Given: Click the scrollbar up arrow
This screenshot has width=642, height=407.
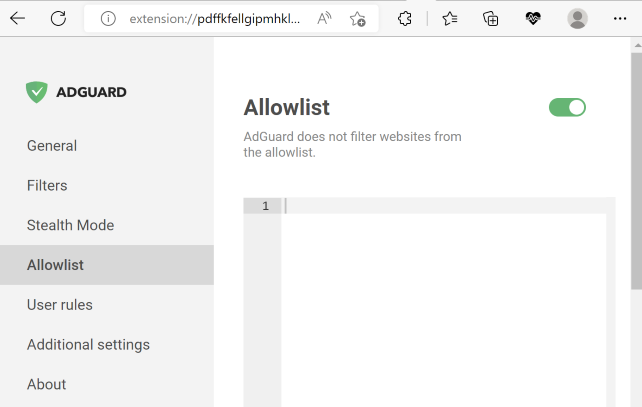Looking at the screenshot, I should 637,45.
